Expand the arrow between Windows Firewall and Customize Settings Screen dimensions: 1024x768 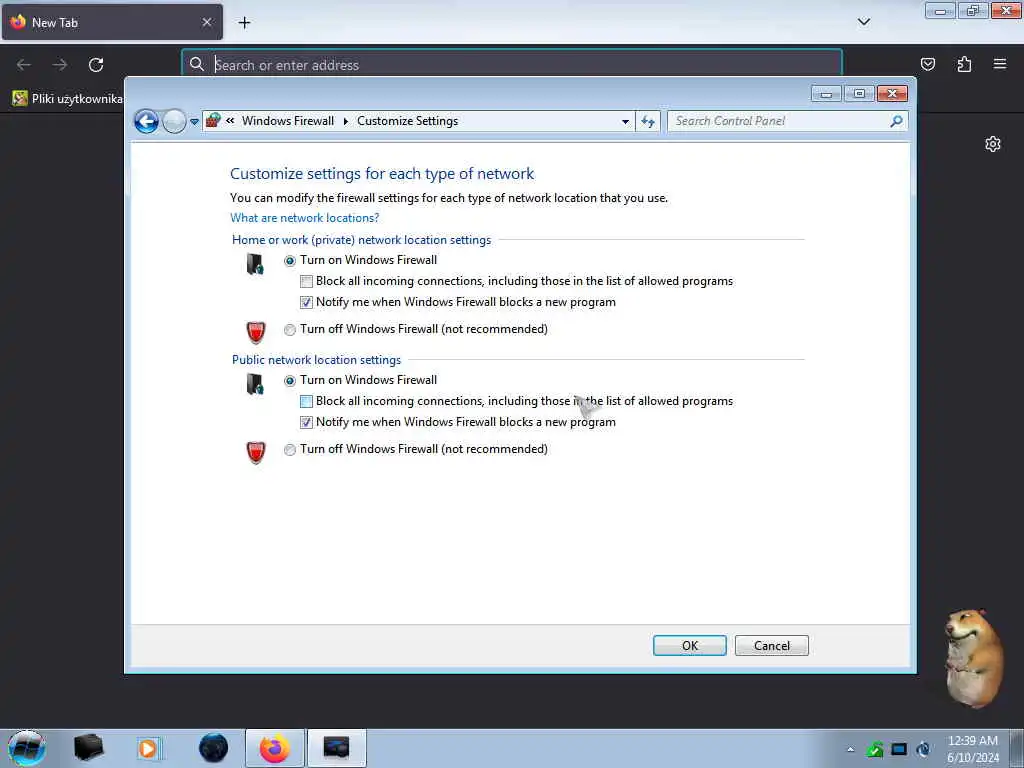point(345,121)
